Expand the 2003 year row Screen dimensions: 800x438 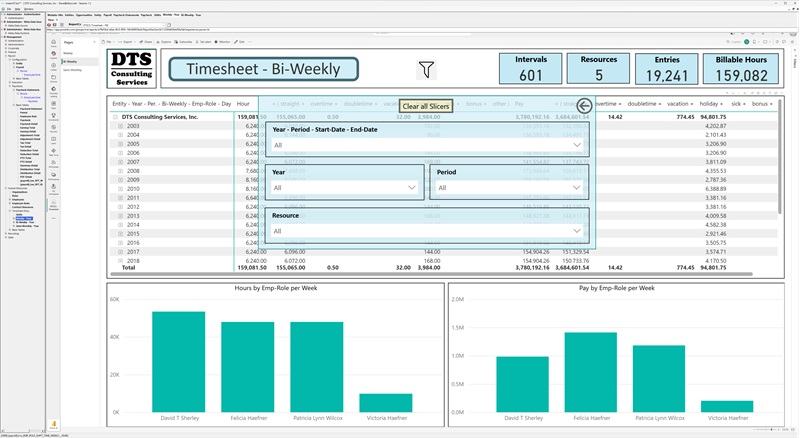(118, 126)
